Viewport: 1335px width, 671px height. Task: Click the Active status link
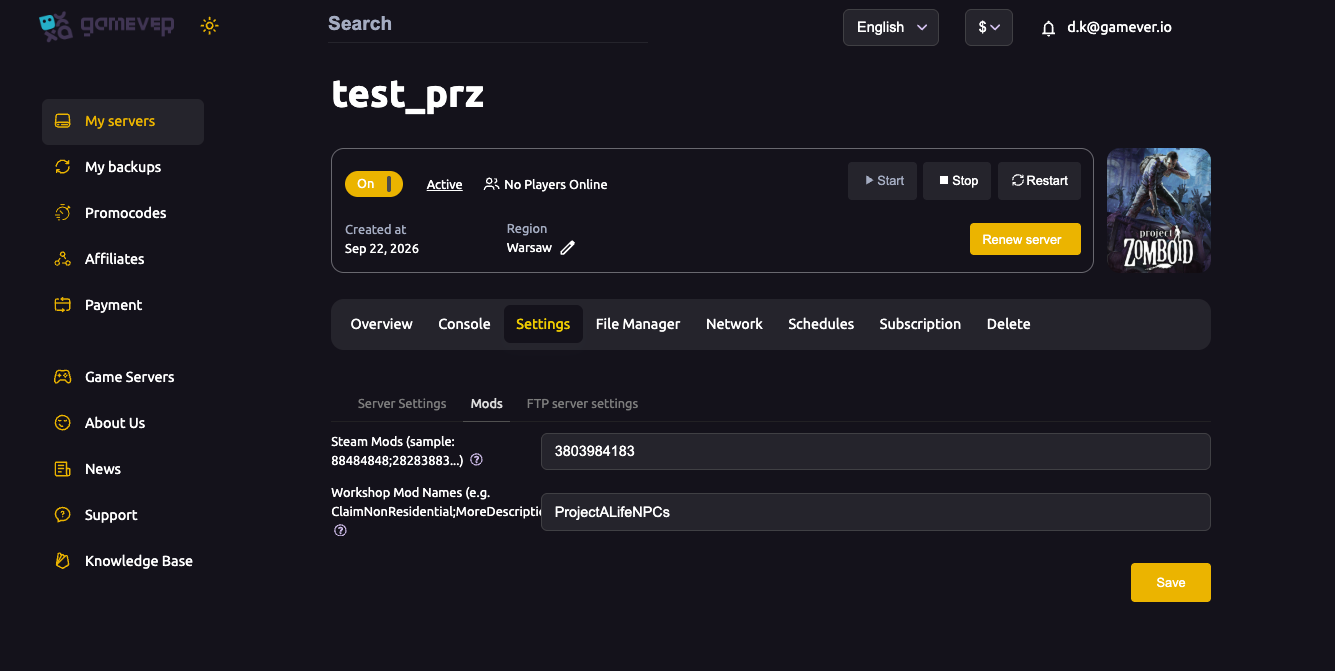(444, 184)
